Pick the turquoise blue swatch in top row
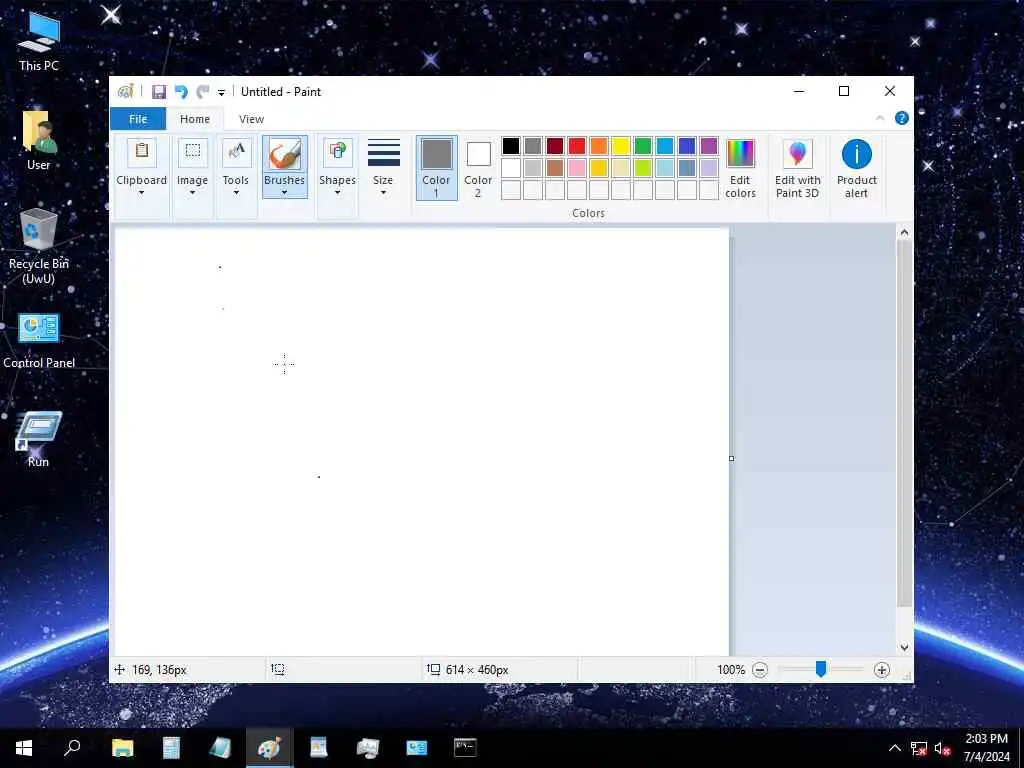 665,146
